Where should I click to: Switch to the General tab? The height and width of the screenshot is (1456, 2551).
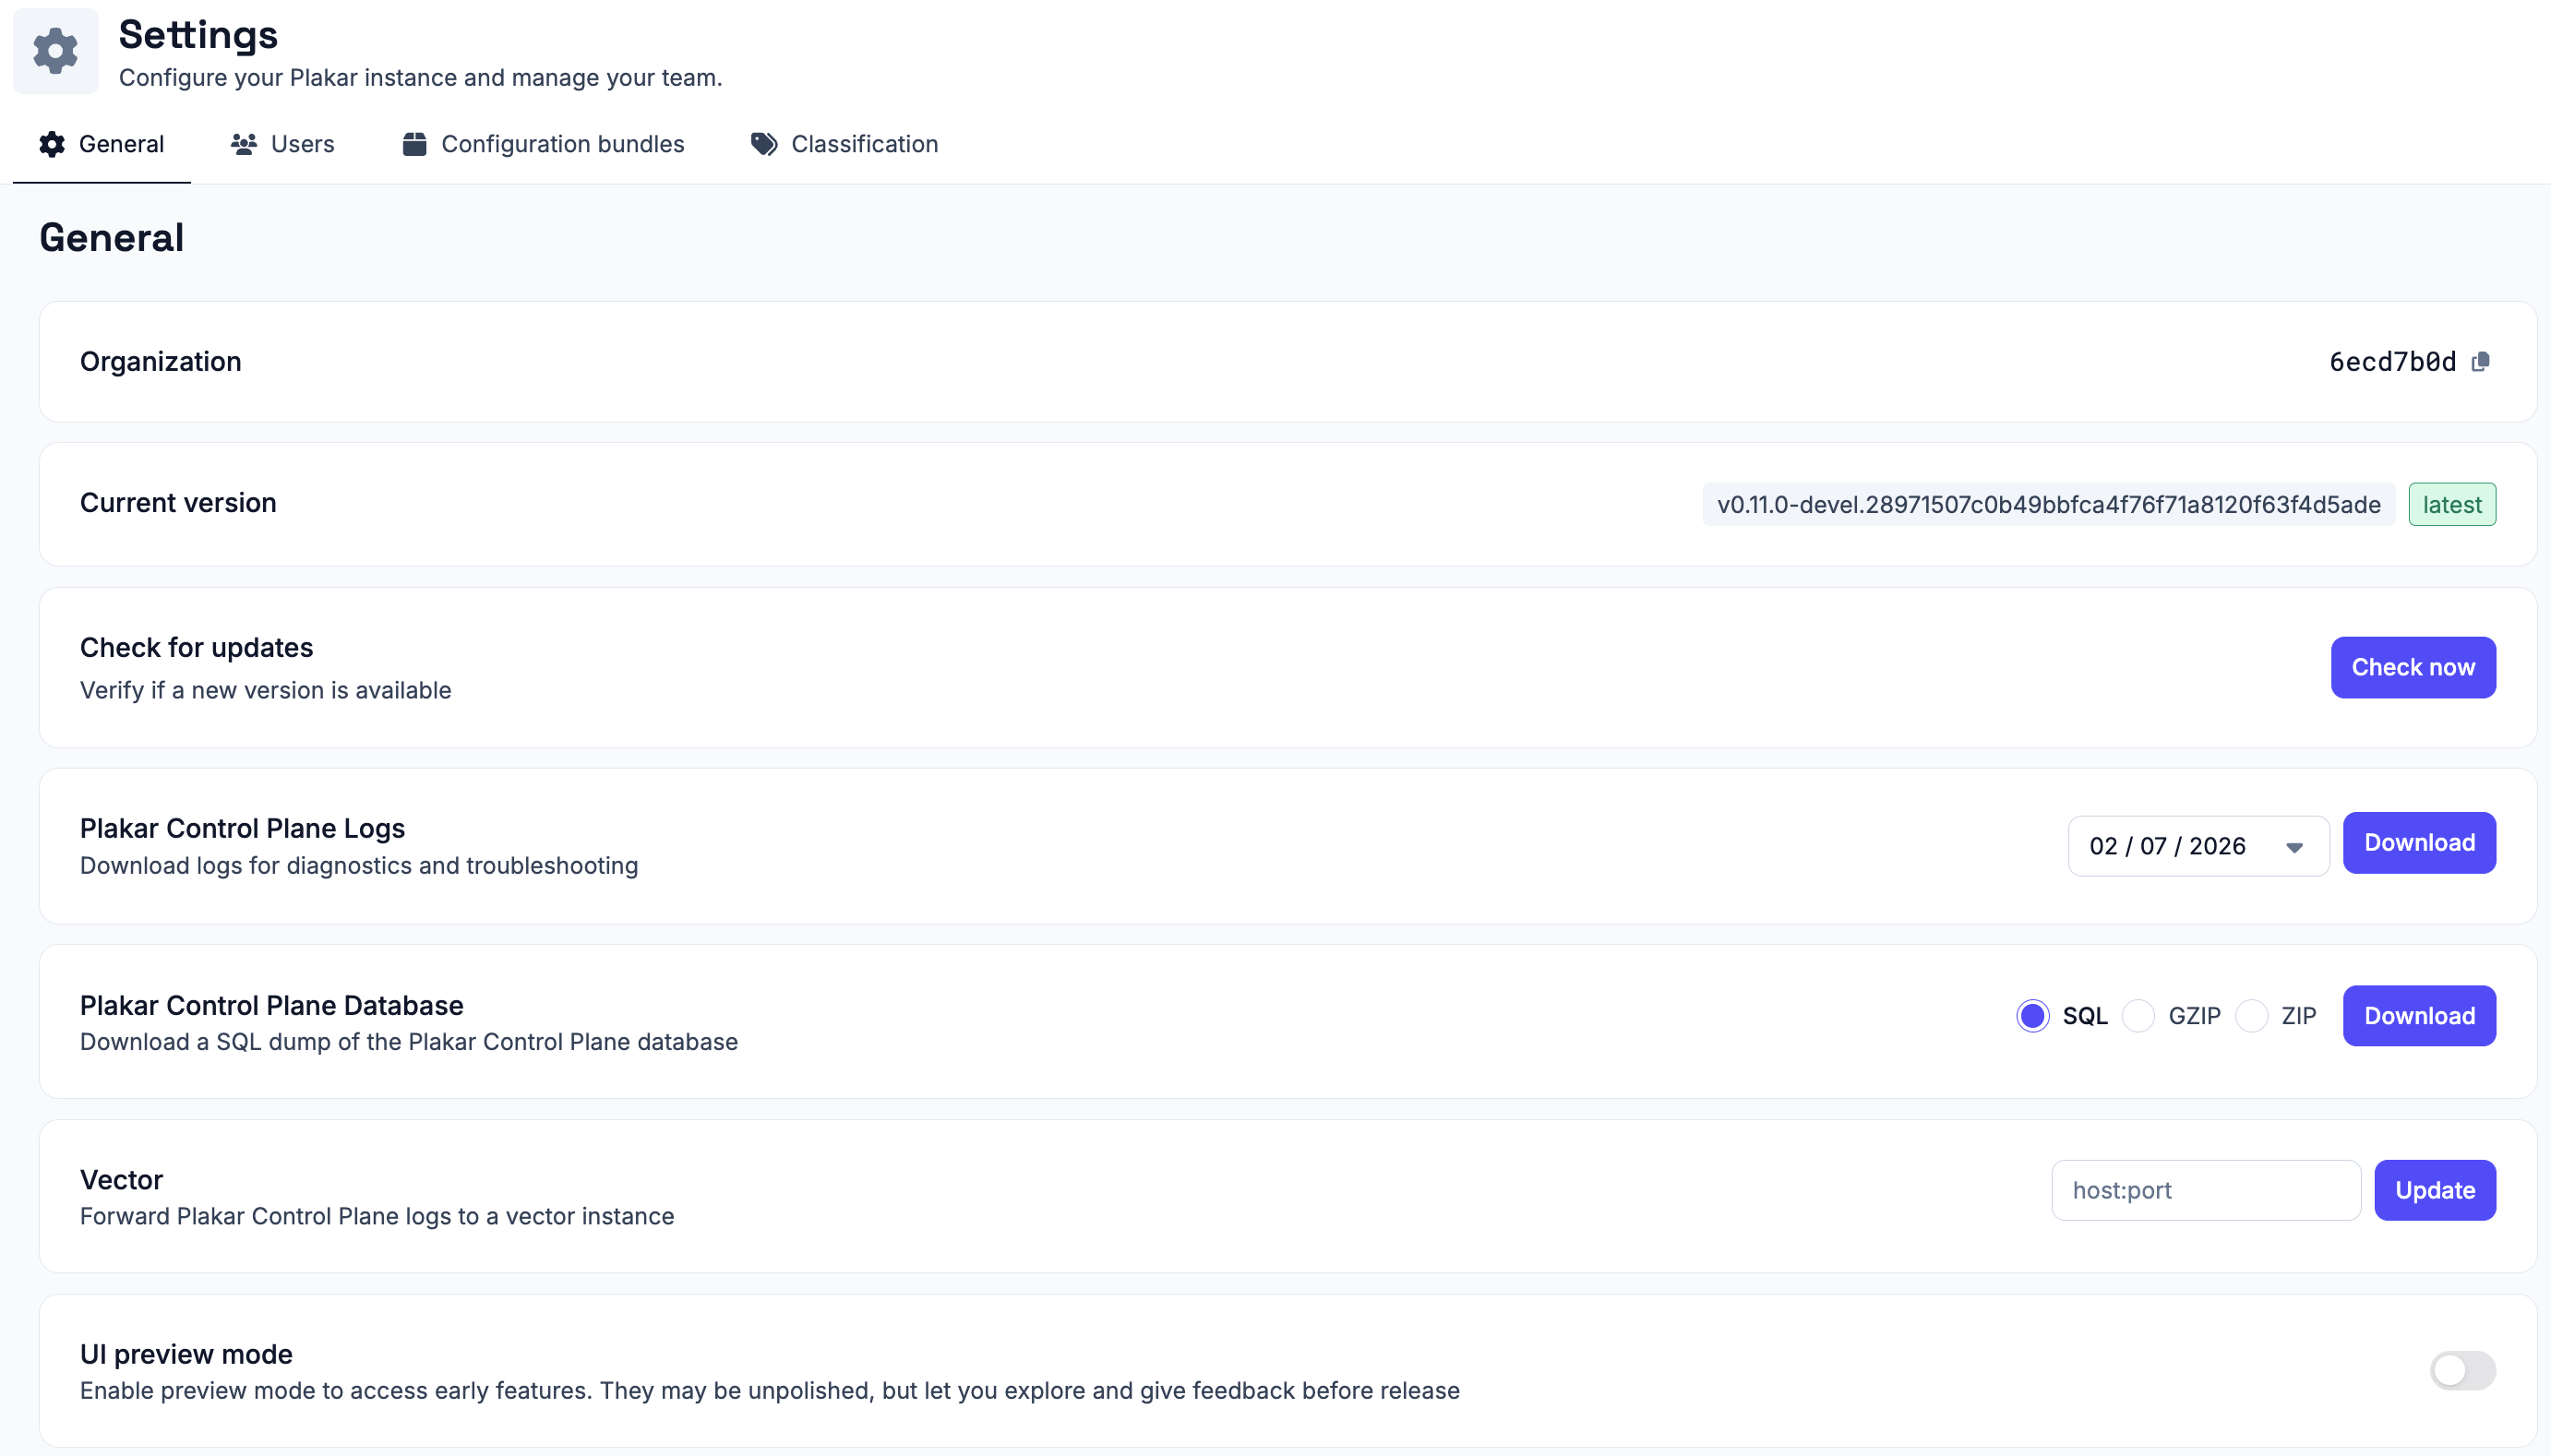click(102, 144)
